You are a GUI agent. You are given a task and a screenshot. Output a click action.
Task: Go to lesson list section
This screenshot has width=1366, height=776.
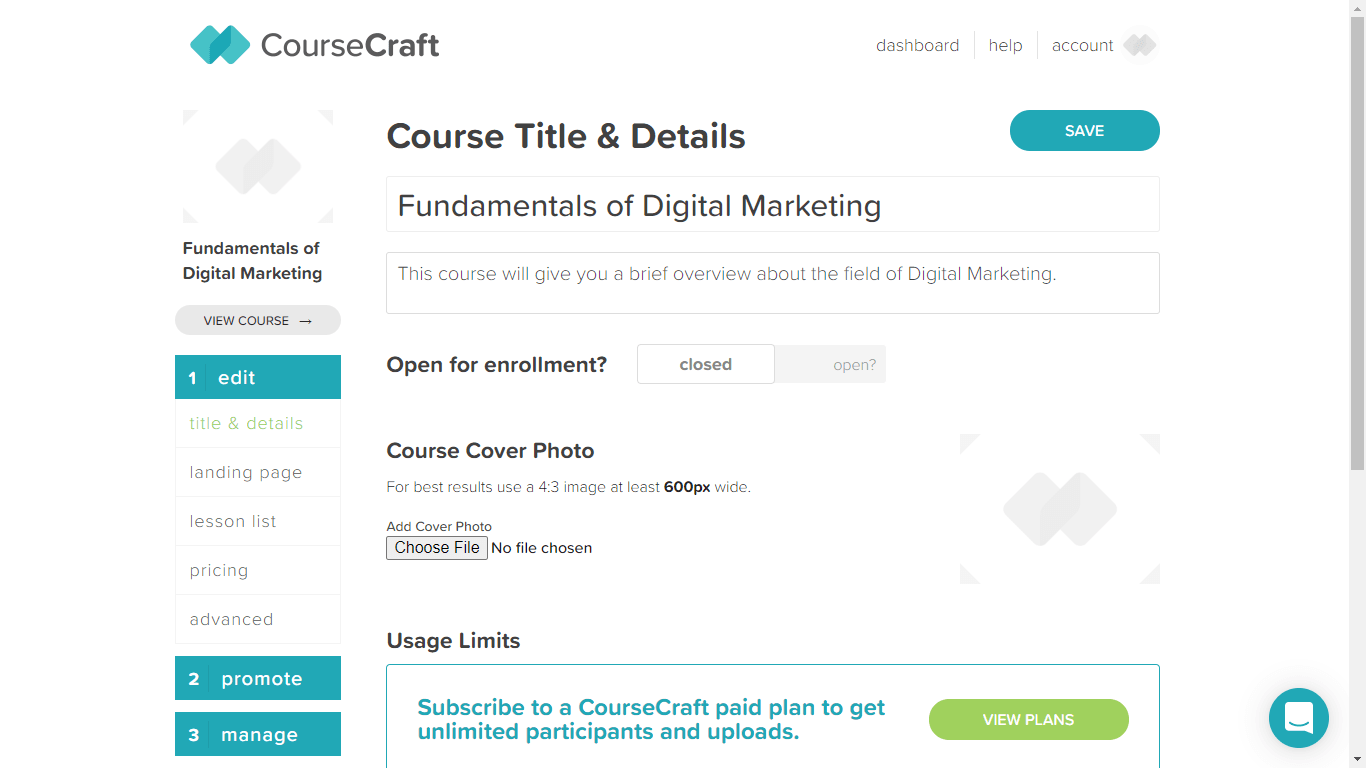pos(233,522)
